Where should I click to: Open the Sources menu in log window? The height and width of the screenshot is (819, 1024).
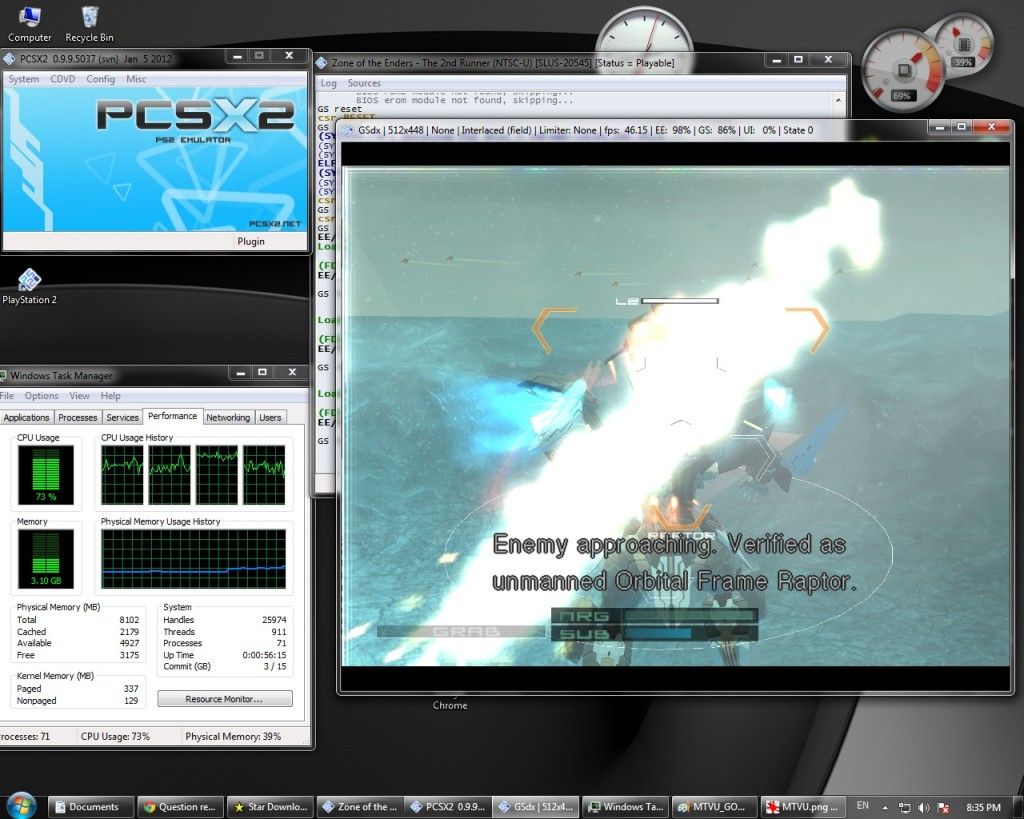coord(364,83)
